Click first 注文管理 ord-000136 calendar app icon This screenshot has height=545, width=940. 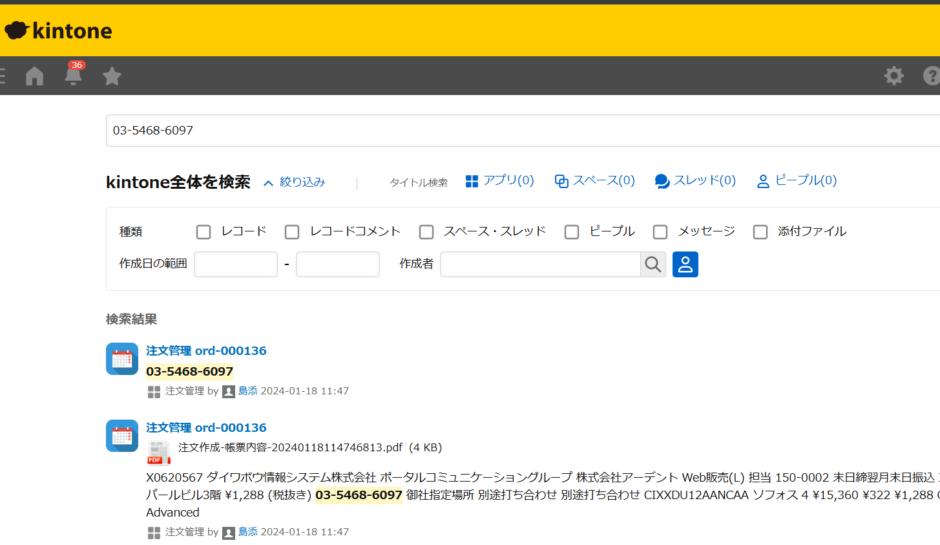click(x=122, y=359)
